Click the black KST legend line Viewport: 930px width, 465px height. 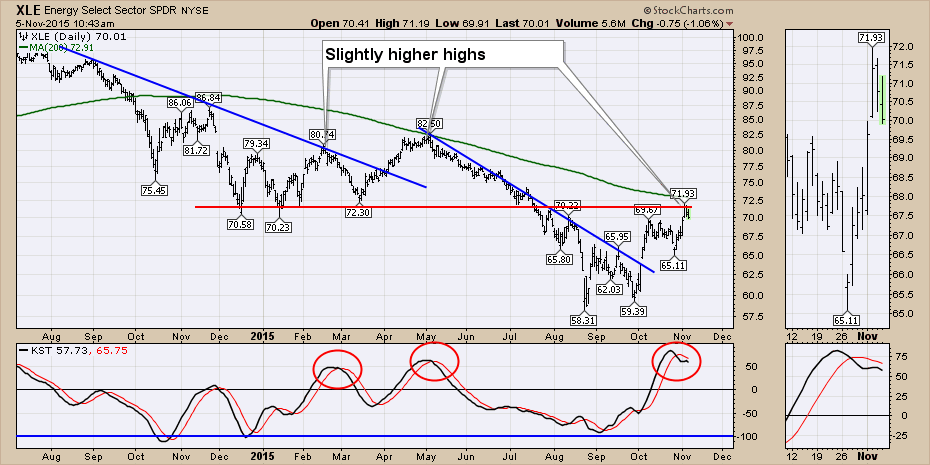tap(23, 351)
